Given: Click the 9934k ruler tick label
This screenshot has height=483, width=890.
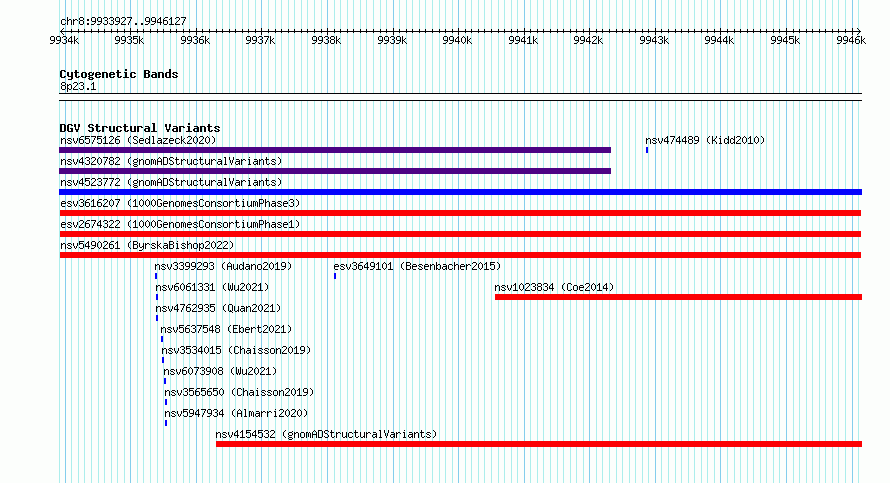Looking at the screenshot, I should (64, 40).
